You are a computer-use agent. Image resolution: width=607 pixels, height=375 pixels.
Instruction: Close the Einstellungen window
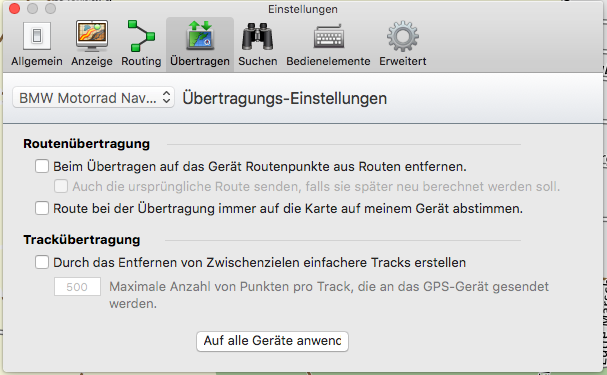coord(14,9)
